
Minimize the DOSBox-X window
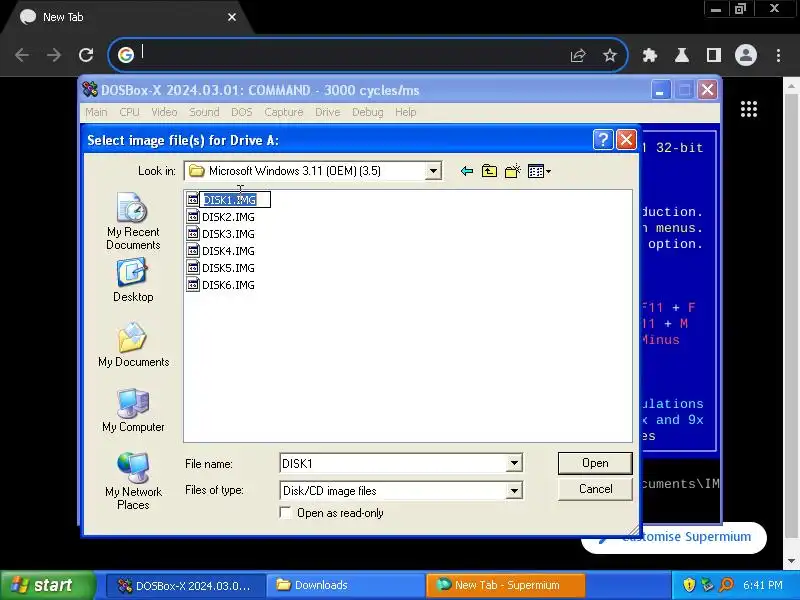pos(661,90)
